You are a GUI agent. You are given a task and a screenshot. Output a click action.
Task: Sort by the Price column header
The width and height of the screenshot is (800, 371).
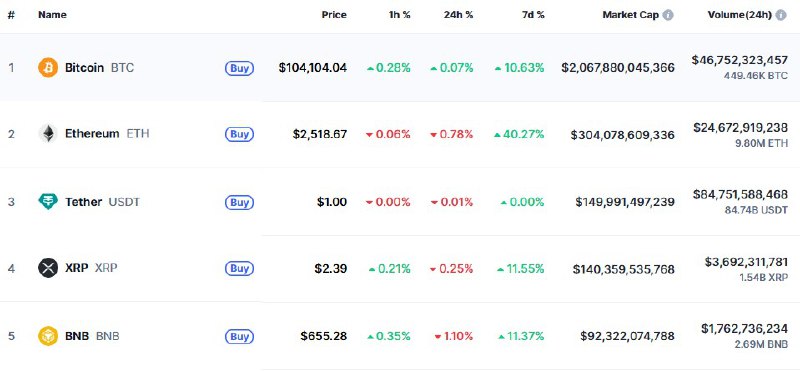(334, 15)
